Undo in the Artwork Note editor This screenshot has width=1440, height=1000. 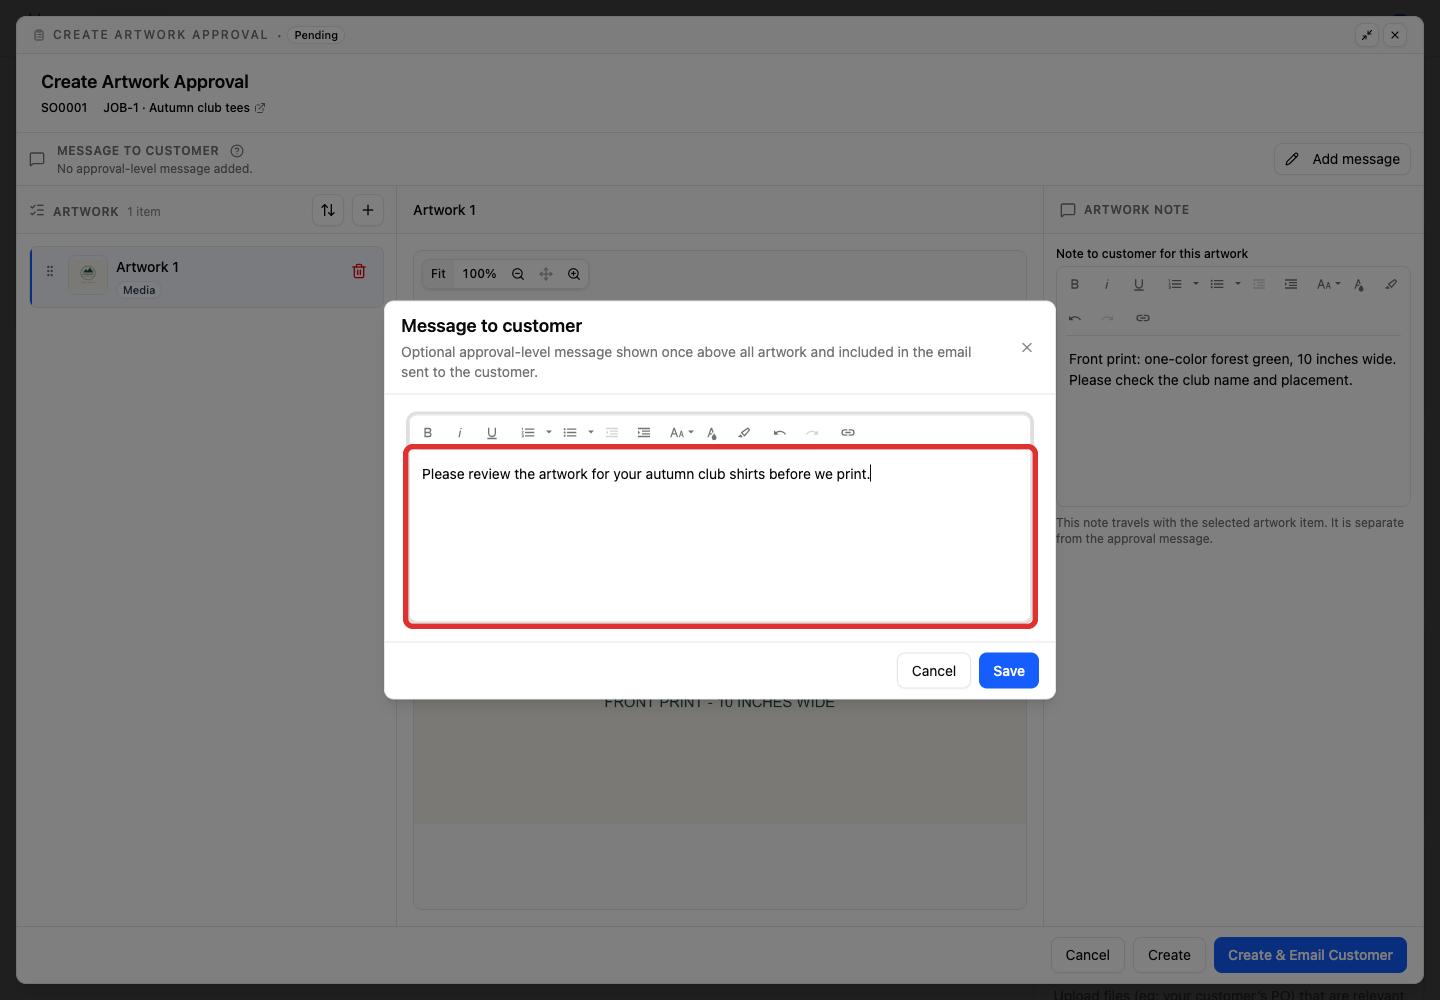coord(1075,318)
